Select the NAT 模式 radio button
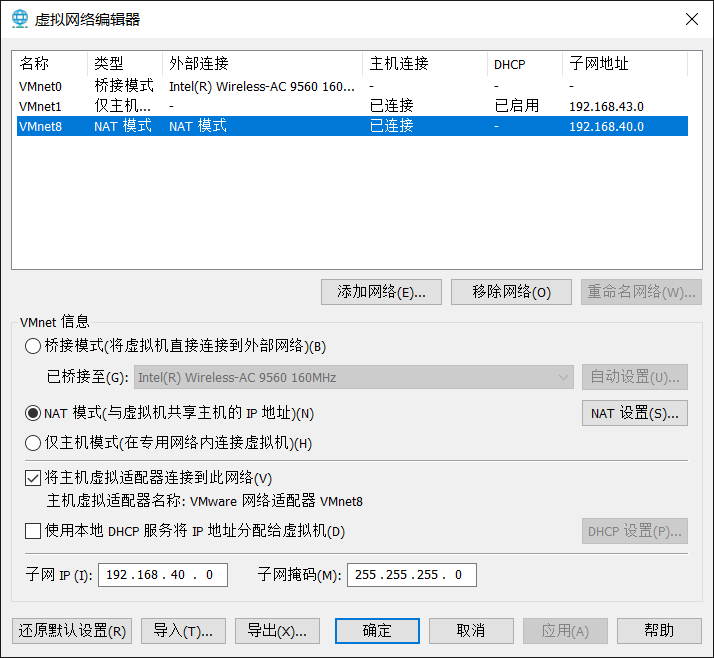The height and width of the screenshot is (658, 714). tap(33, 413)
